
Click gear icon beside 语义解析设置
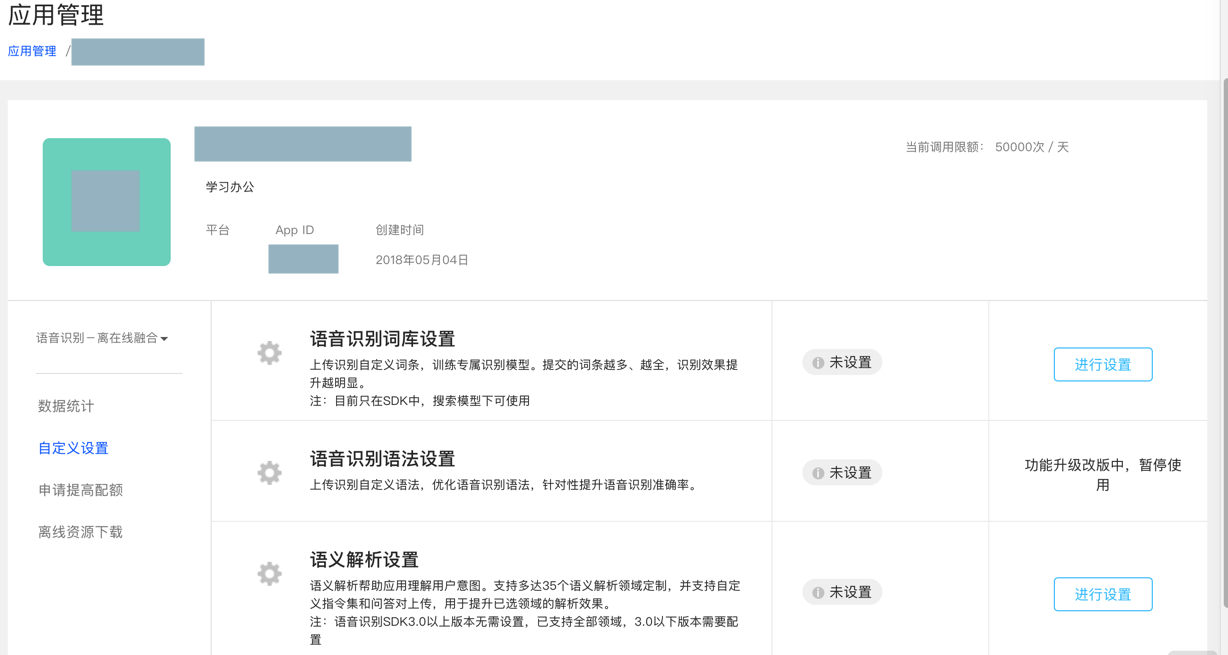click(x=269, y=573)
